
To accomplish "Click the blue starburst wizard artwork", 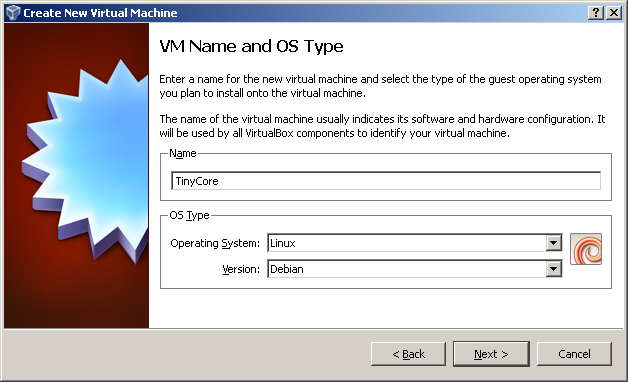I will 85,160.
